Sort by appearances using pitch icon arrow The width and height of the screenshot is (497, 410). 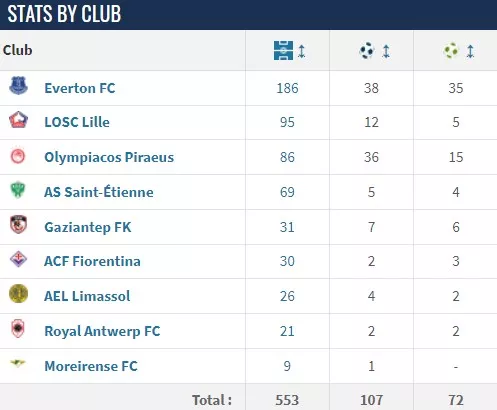301,51
